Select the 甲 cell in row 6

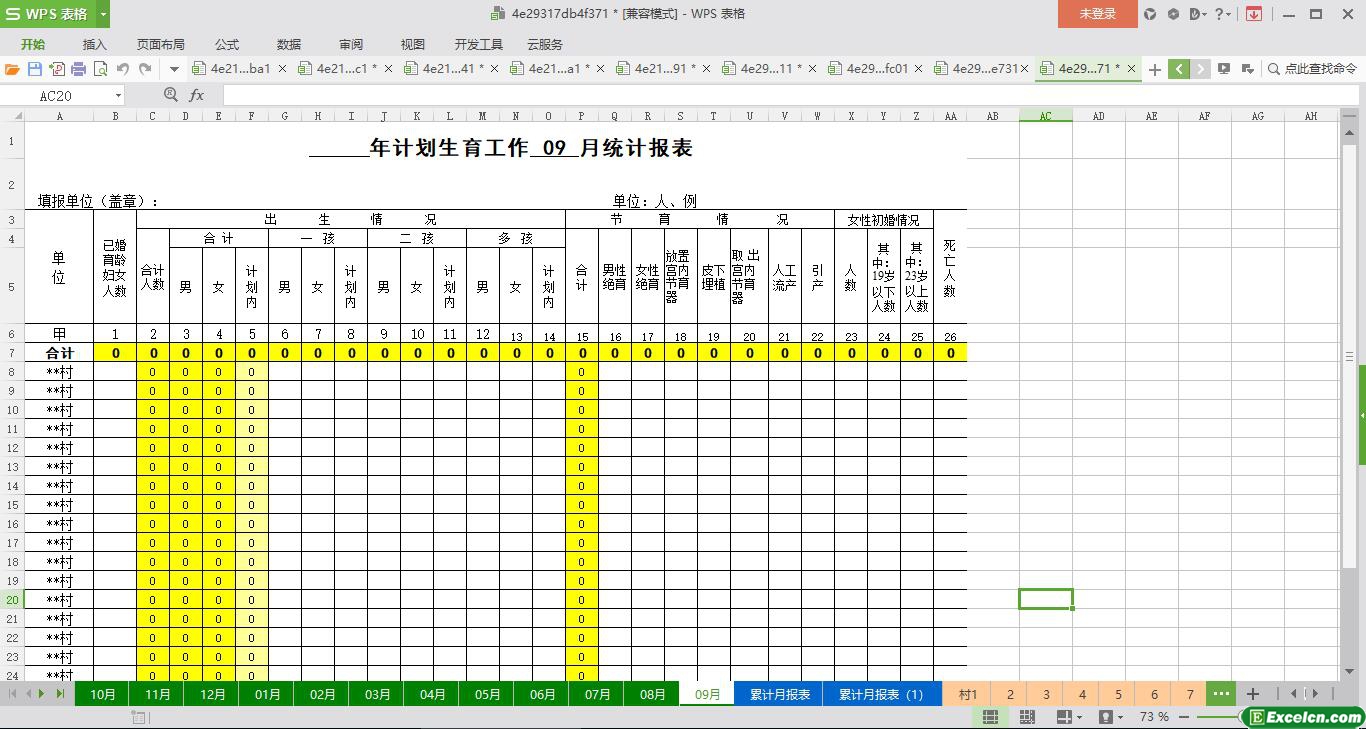pos(59,334)
